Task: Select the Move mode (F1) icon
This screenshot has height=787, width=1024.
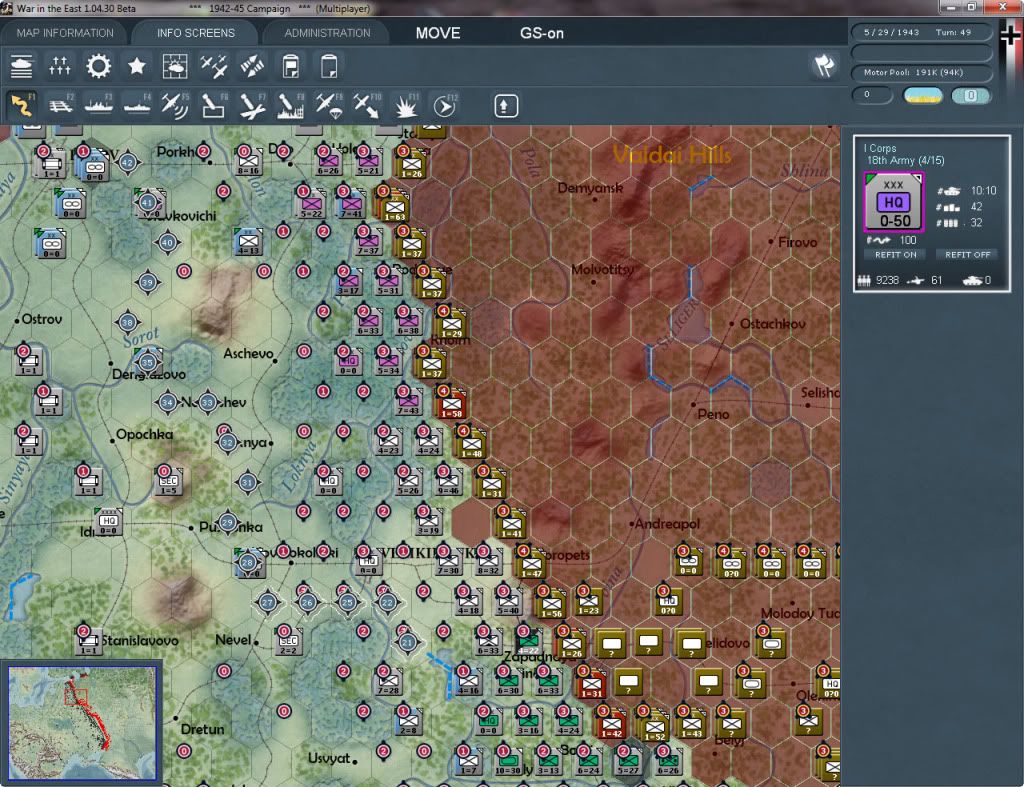Action: tap(22, 105)
